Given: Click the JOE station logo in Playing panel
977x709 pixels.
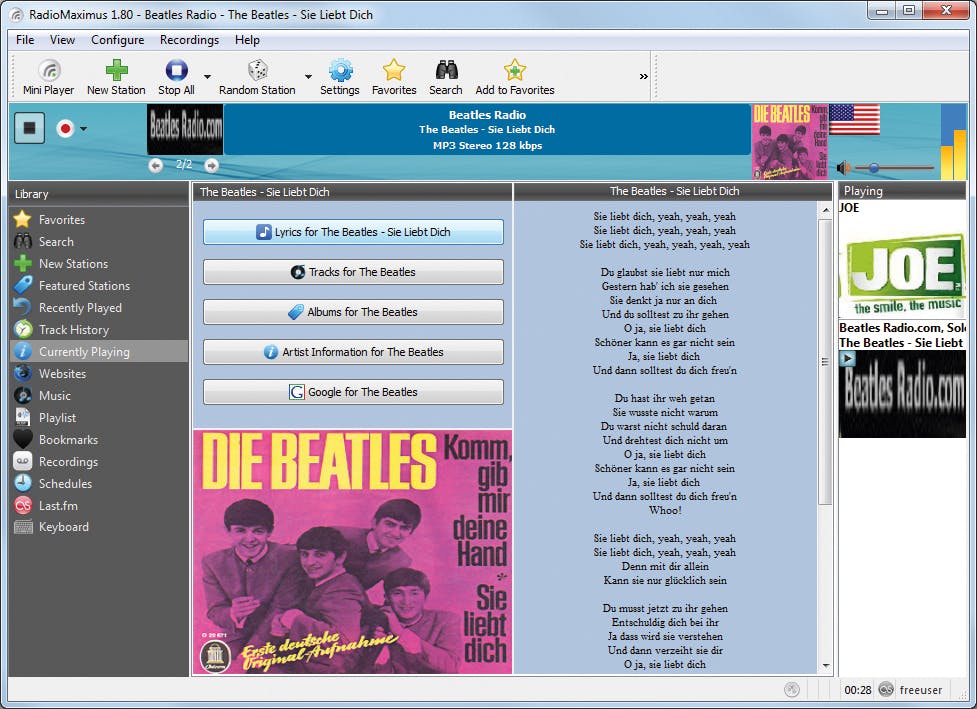Looking at the screenshot, I should point(902,274).
